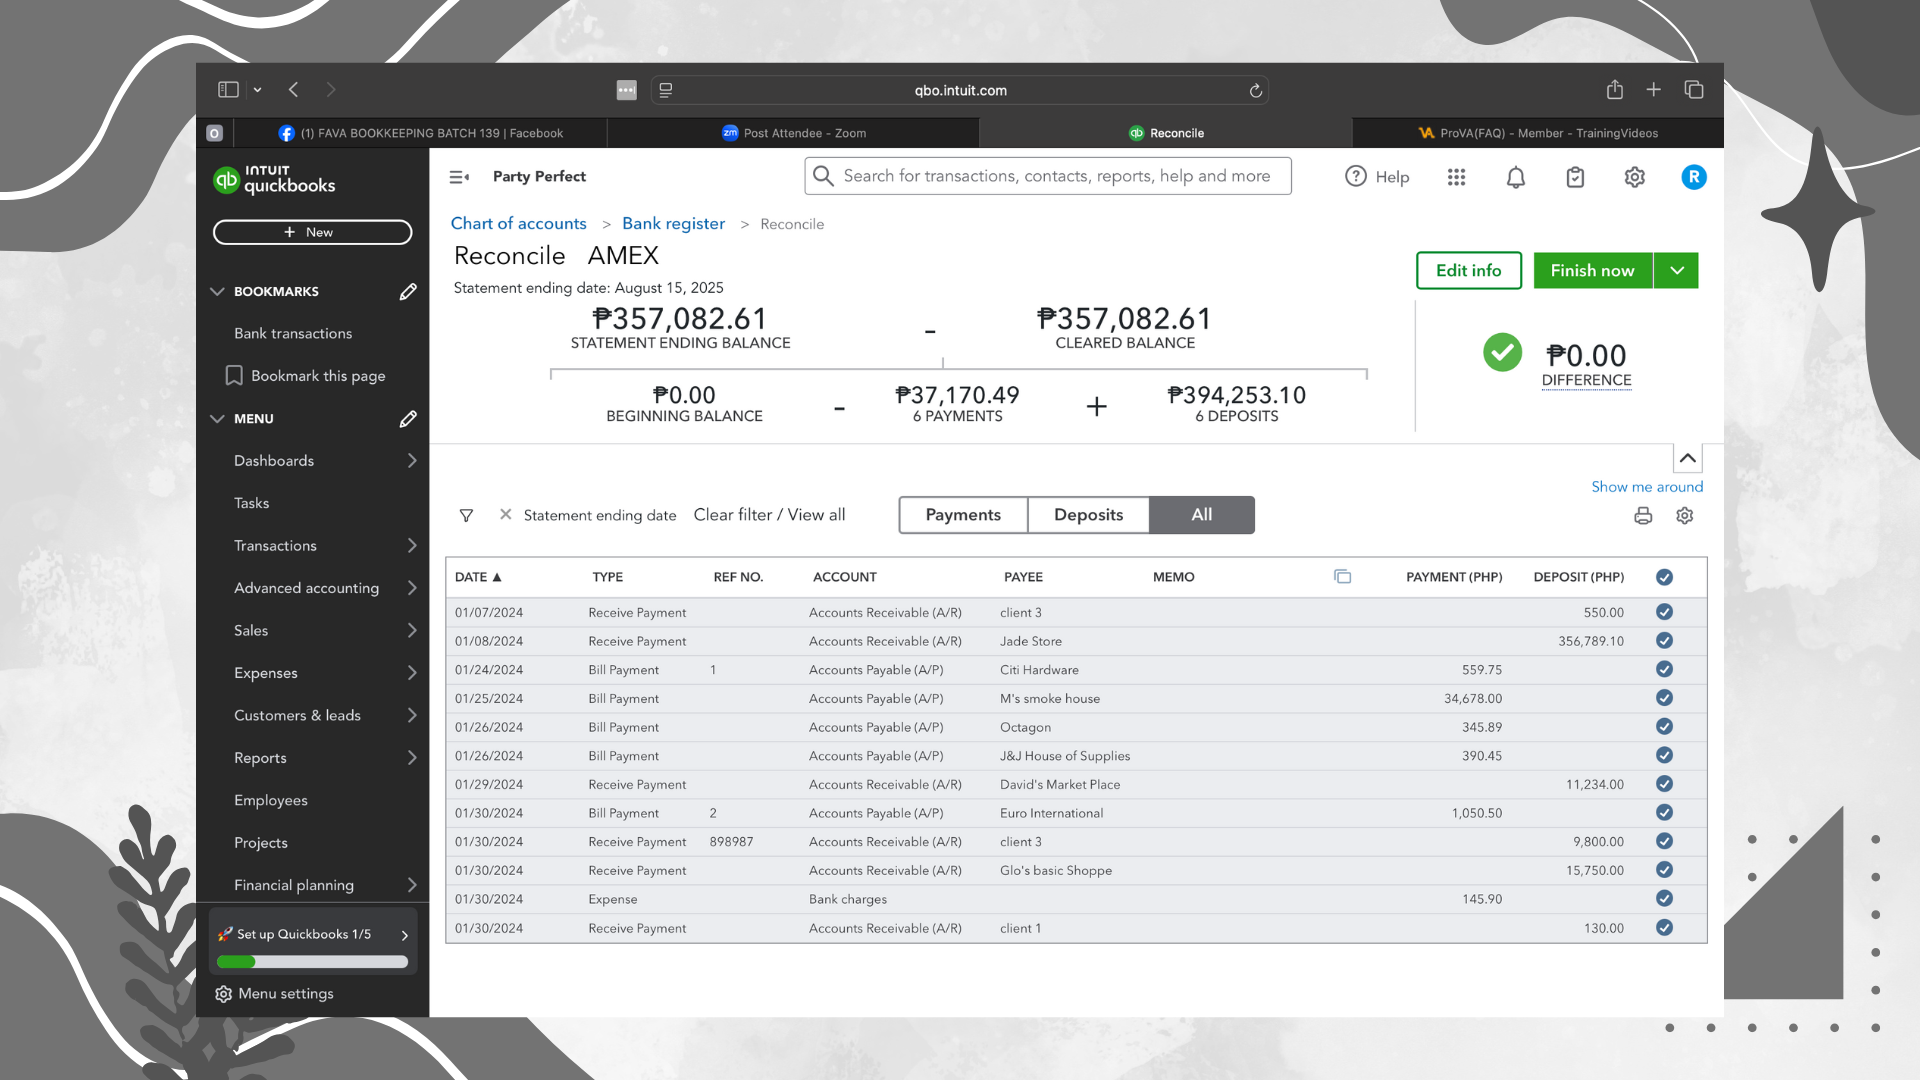Uncheck the cleared mark for Jade Store

click(1664, 641)
